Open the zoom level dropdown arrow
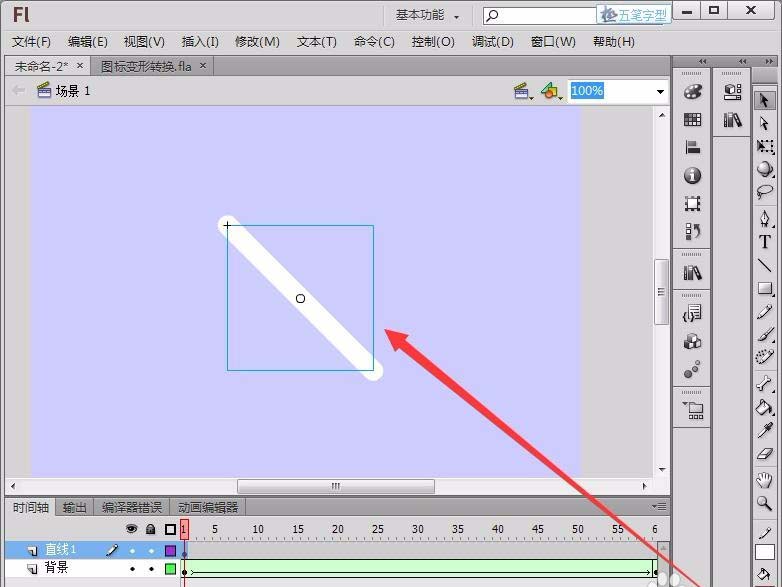Screen dimensions: 782x587 tap(660, 91)
